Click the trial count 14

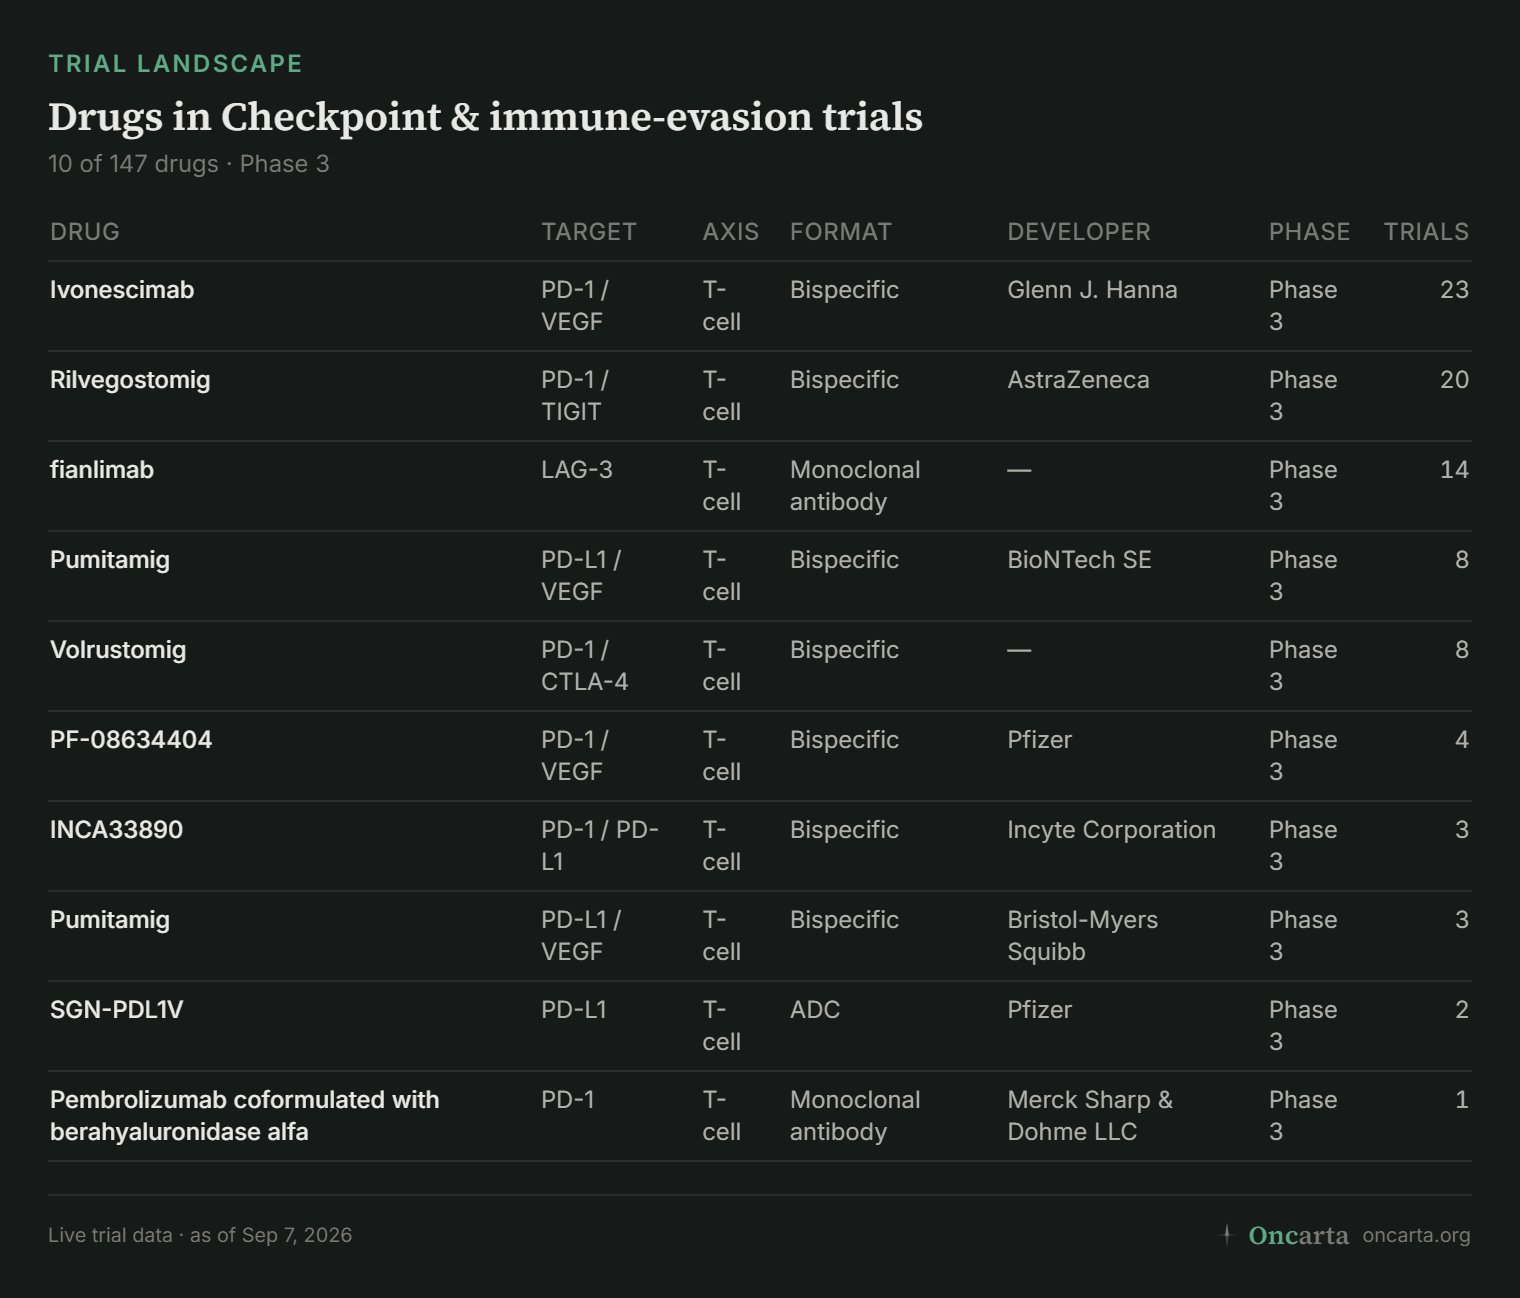(1454, 470)
